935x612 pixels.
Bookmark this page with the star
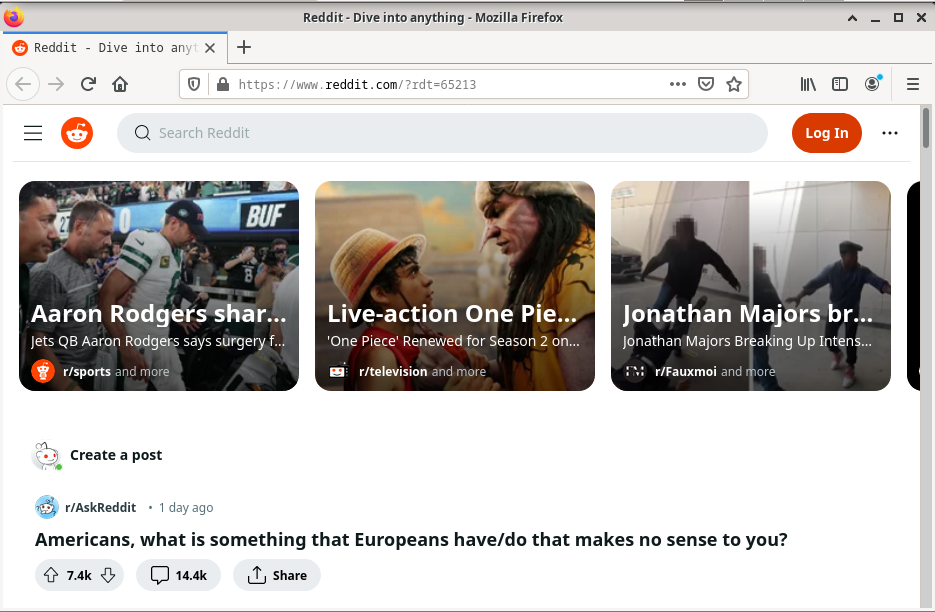click(x=734, y=84)
